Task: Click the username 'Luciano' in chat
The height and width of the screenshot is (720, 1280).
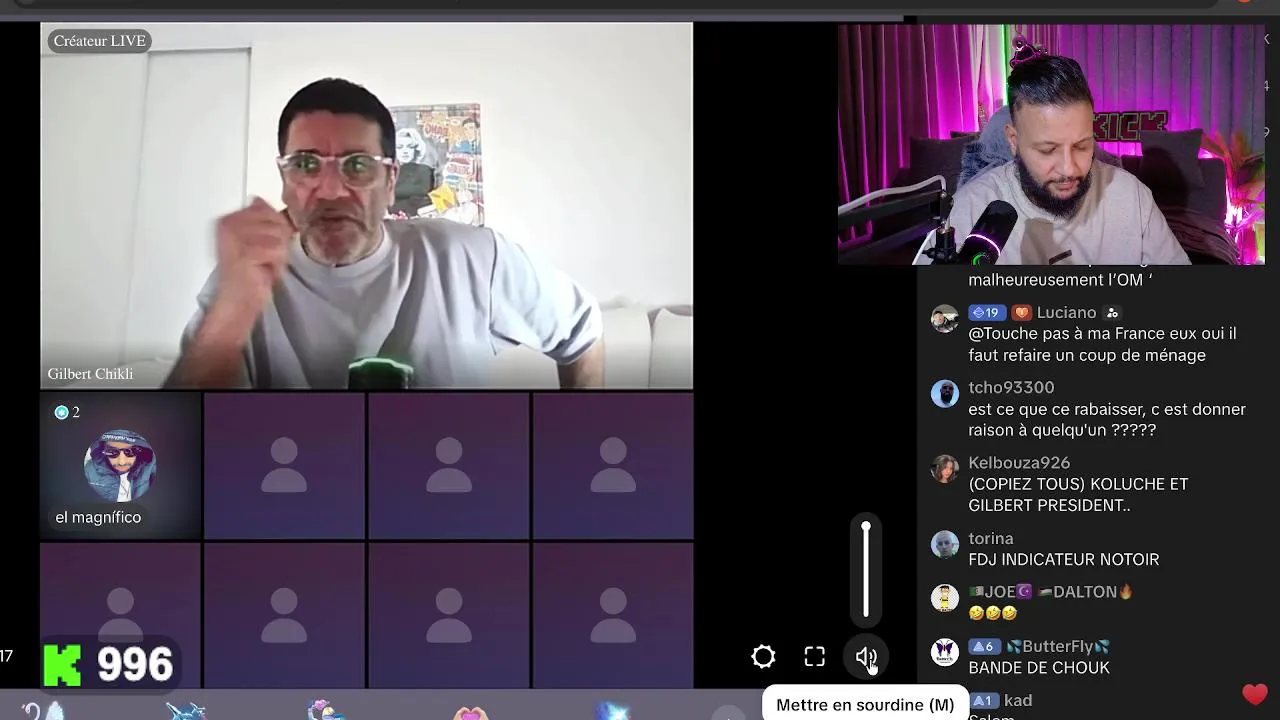Action: (1066, 312)
